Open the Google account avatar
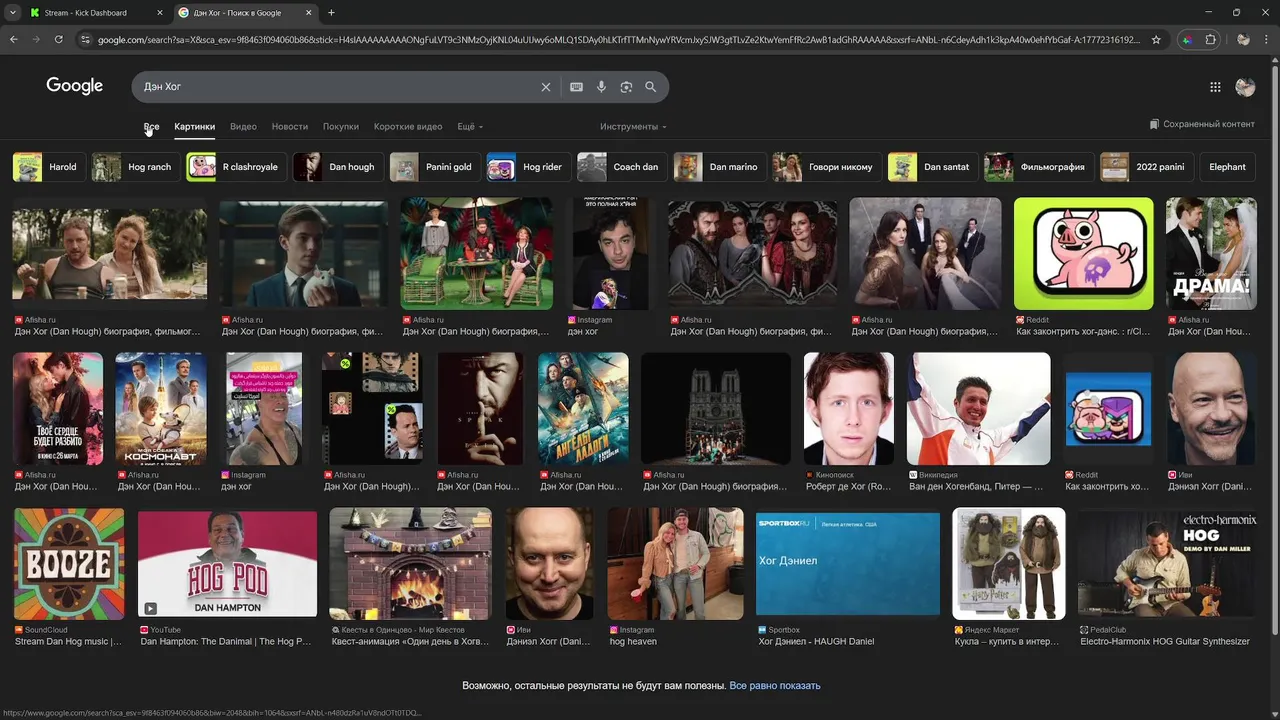This screenshot has width=1280, height=720. pyautogui.click(x=1245, y=87)
